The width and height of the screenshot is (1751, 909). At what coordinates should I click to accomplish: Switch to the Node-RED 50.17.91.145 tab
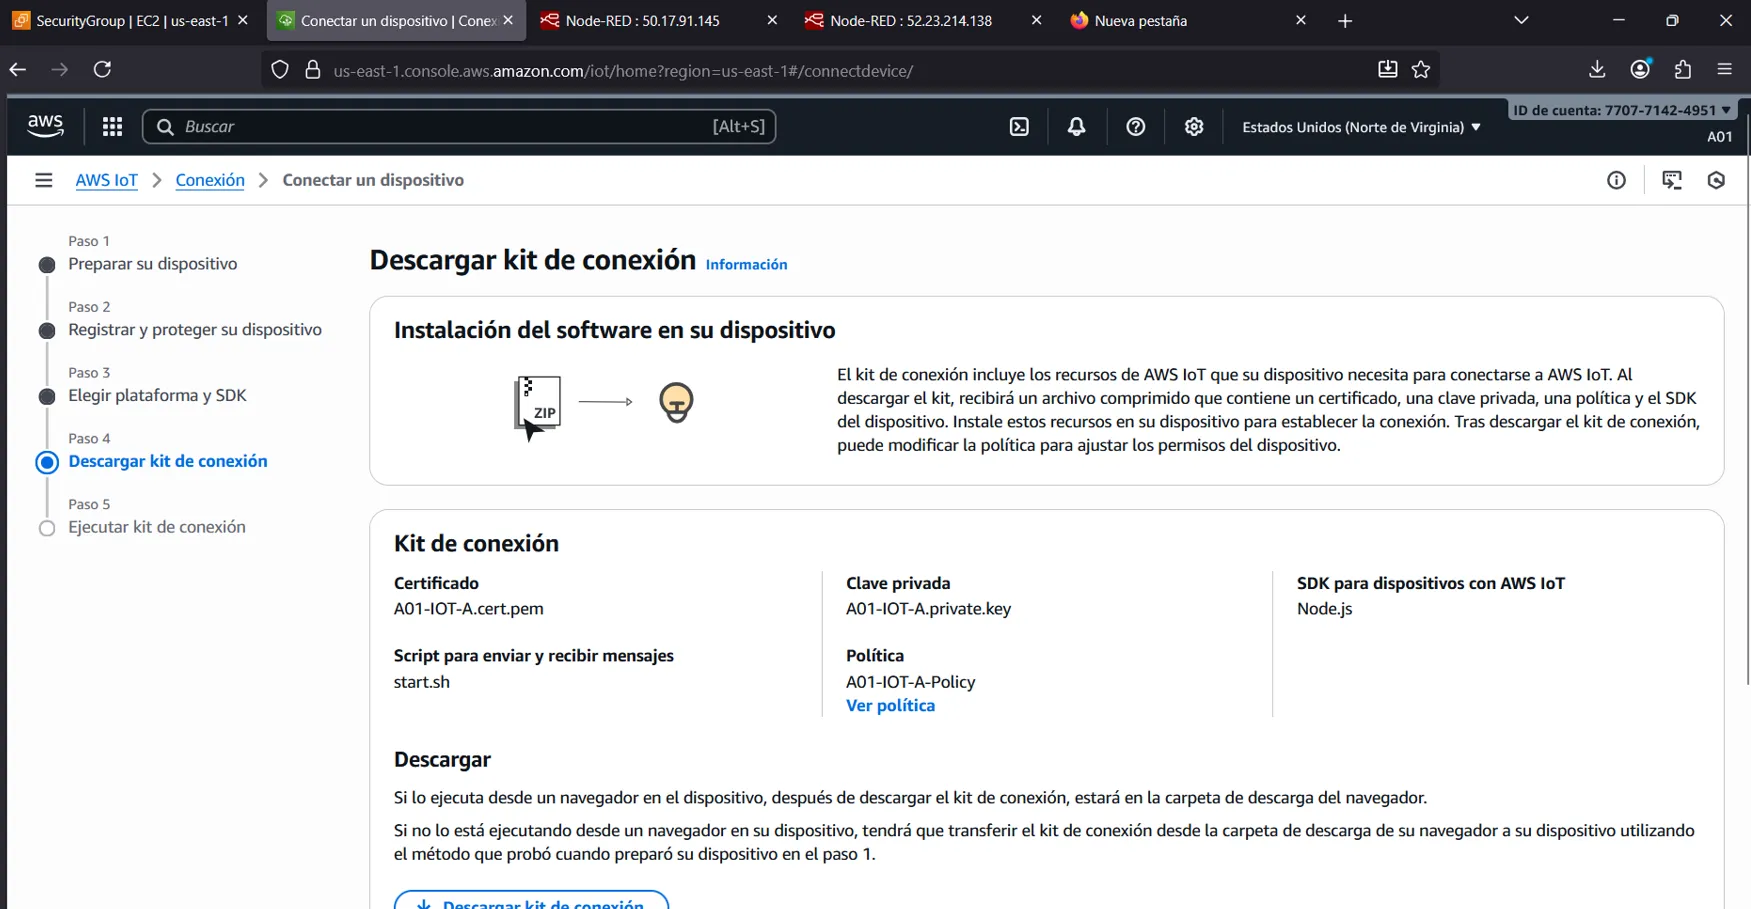[x=642, y=20]
